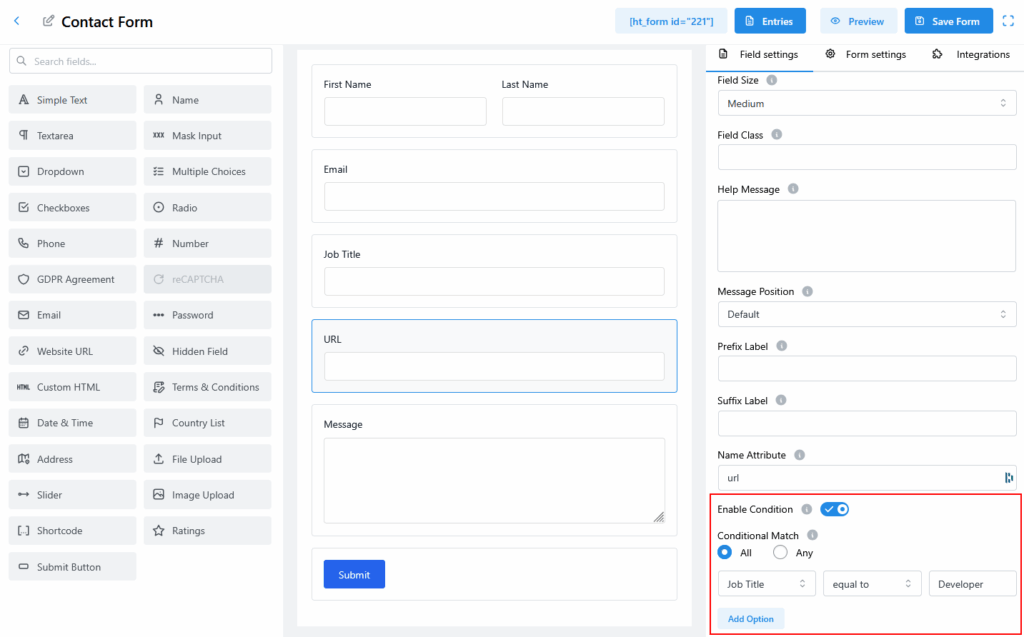Click the info icon next to Enable Condition
This screenshot has height=637, width=1024.
tap(807, 510)
